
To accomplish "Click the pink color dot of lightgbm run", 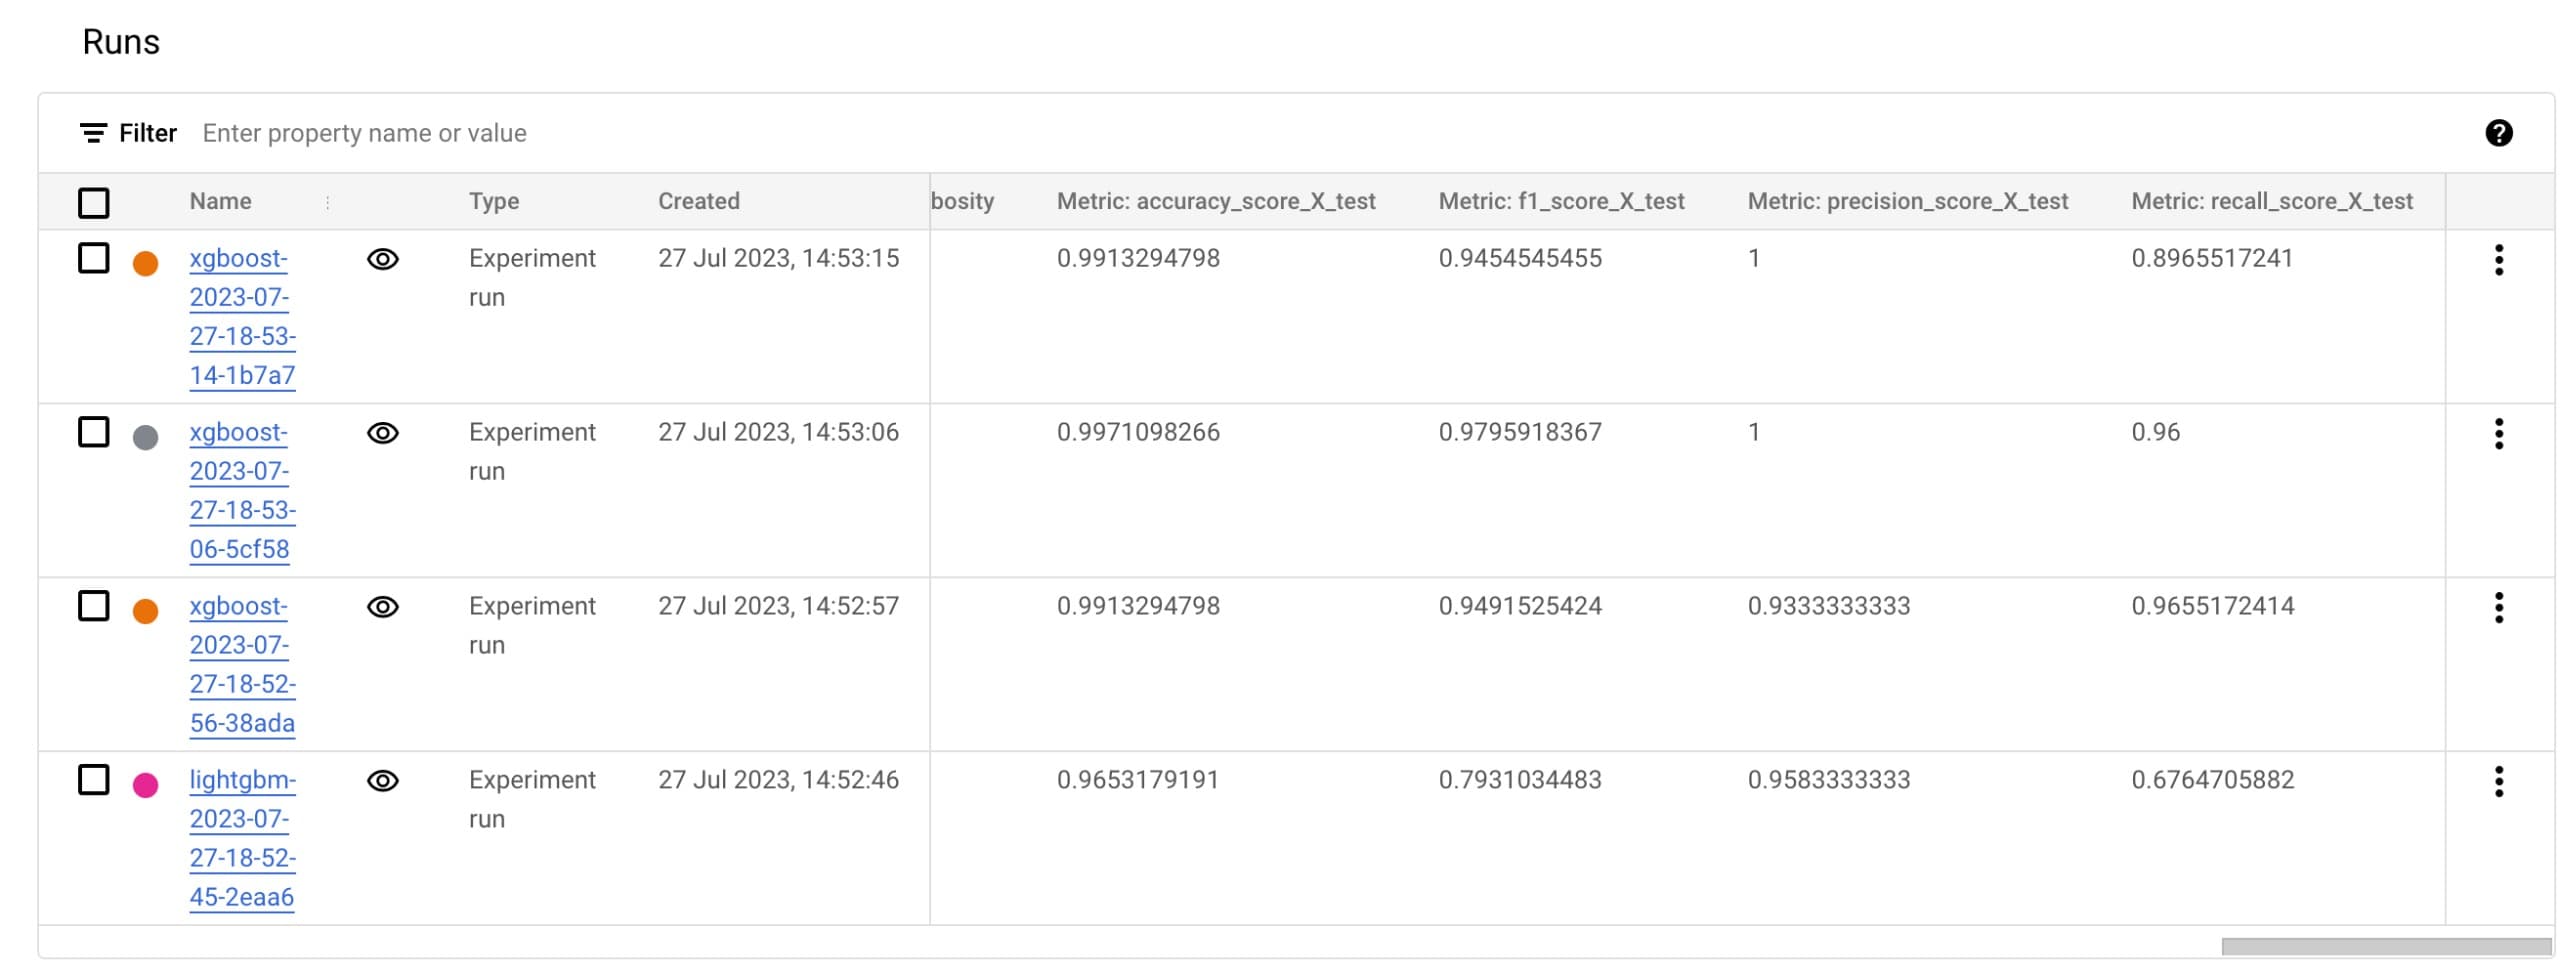I will 146,786.
